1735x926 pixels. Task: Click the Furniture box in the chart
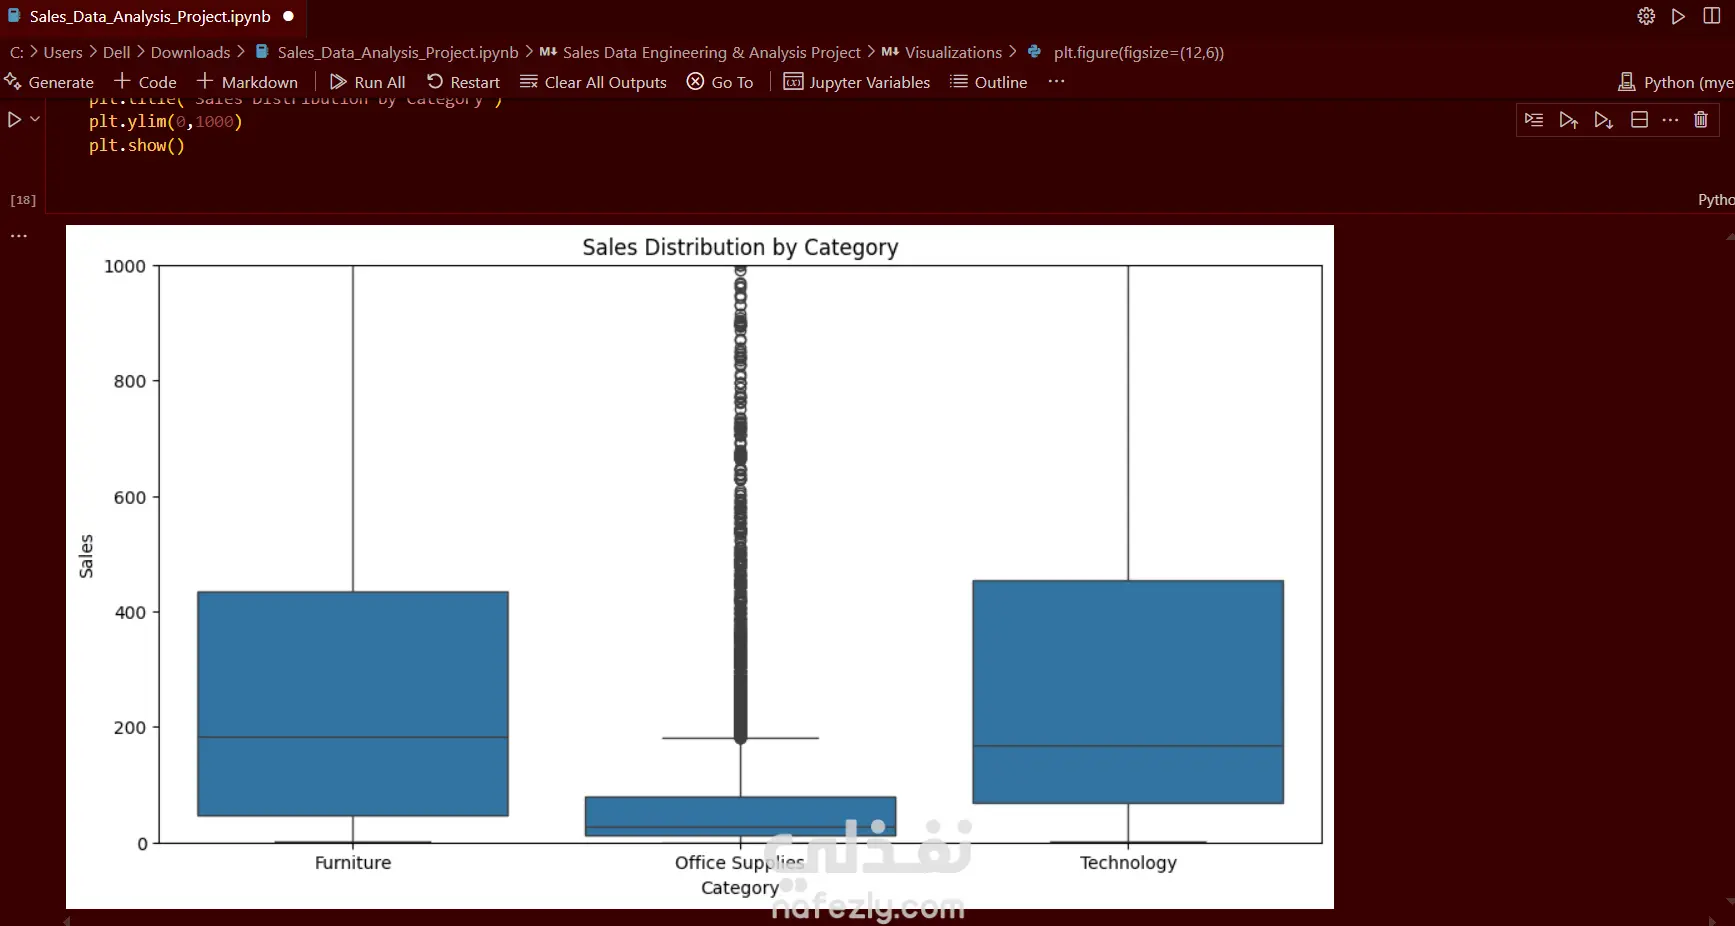pyautogui.click(x=353, y=704)
